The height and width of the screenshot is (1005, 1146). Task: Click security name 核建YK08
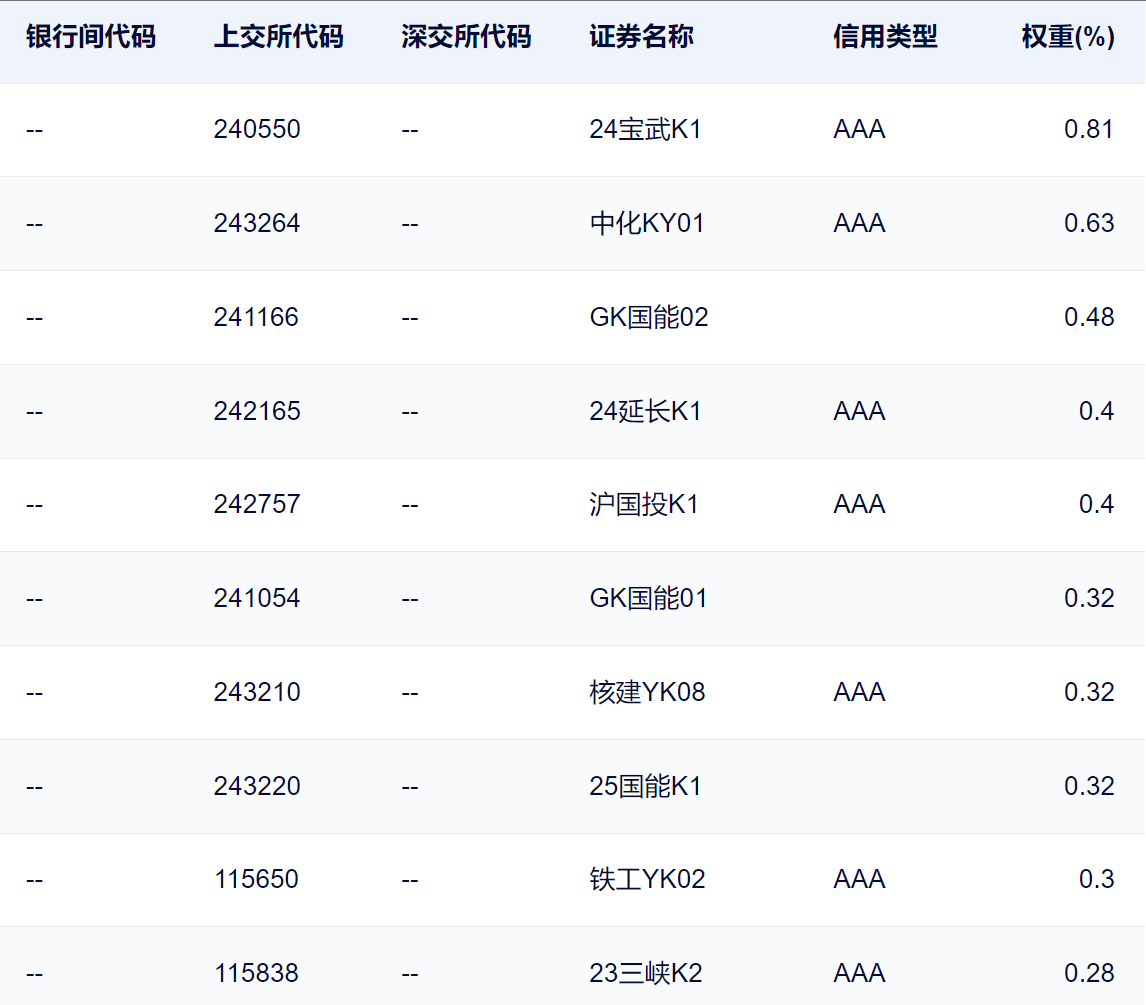click(648, 692)
